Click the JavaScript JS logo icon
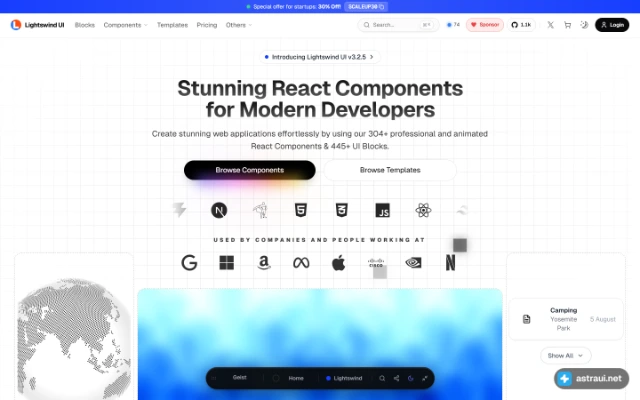 coord(382,211)
